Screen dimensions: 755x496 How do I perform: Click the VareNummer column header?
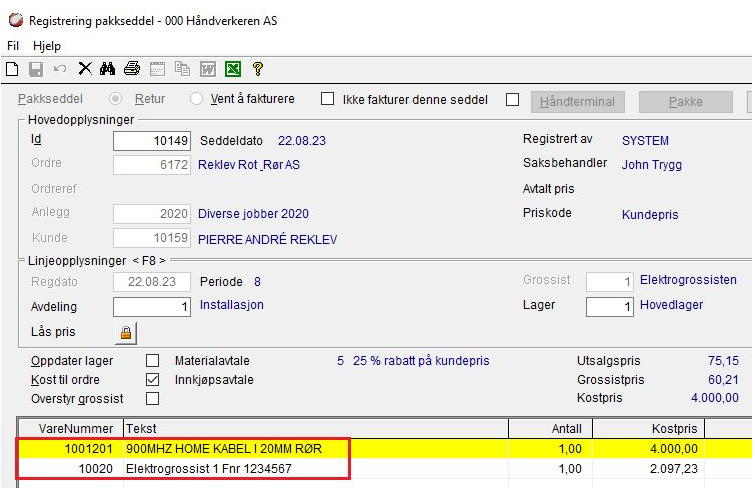(71, 429)
